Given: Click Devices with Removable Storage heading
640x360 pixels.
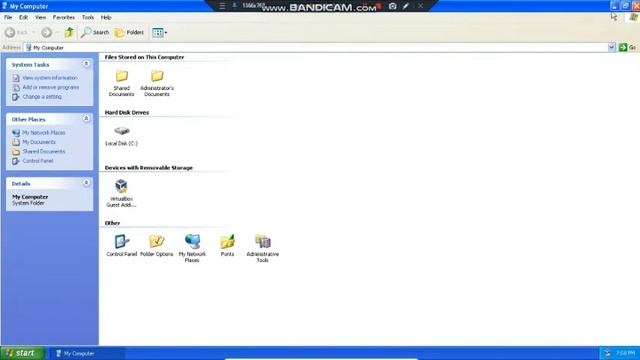Looking at the screenshot, I should [x=149, y=168].
